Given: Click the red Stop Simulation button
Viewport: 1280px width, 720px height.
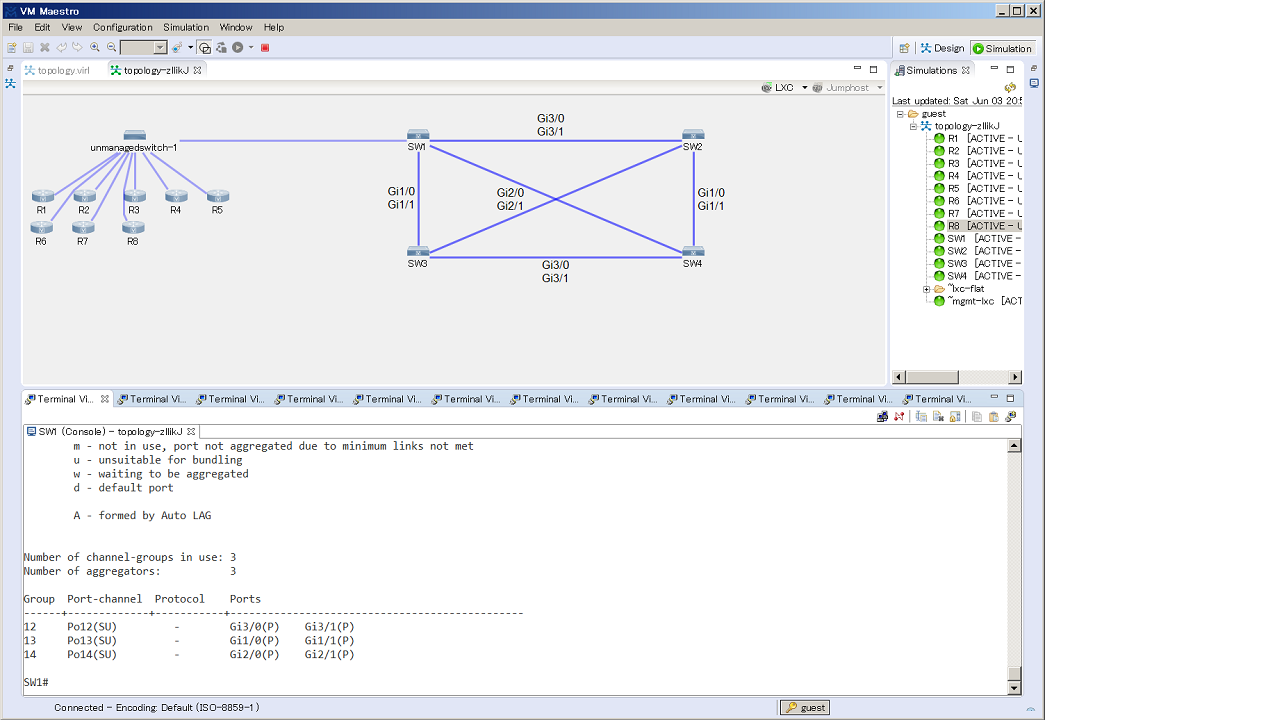Looking at the screenshot, I should tap(265, 47).
